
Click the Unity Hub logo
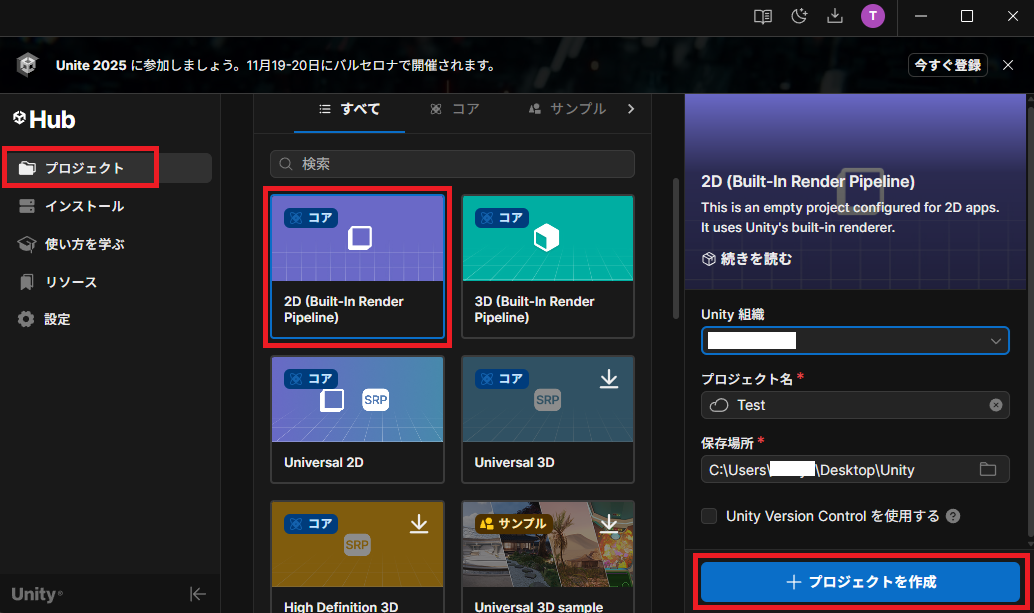tap(44, 119)
